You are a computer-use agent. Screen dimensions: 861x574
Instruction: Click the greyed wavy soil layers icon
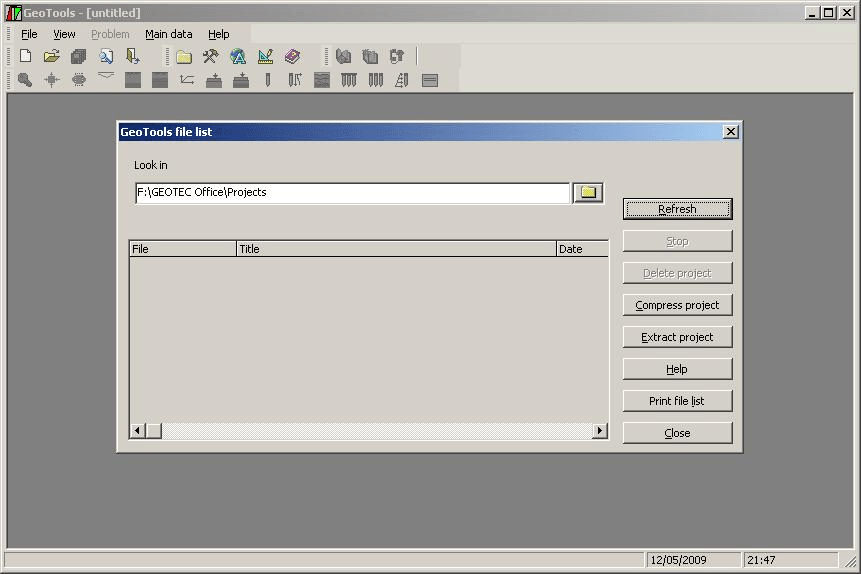click(322, 80)
